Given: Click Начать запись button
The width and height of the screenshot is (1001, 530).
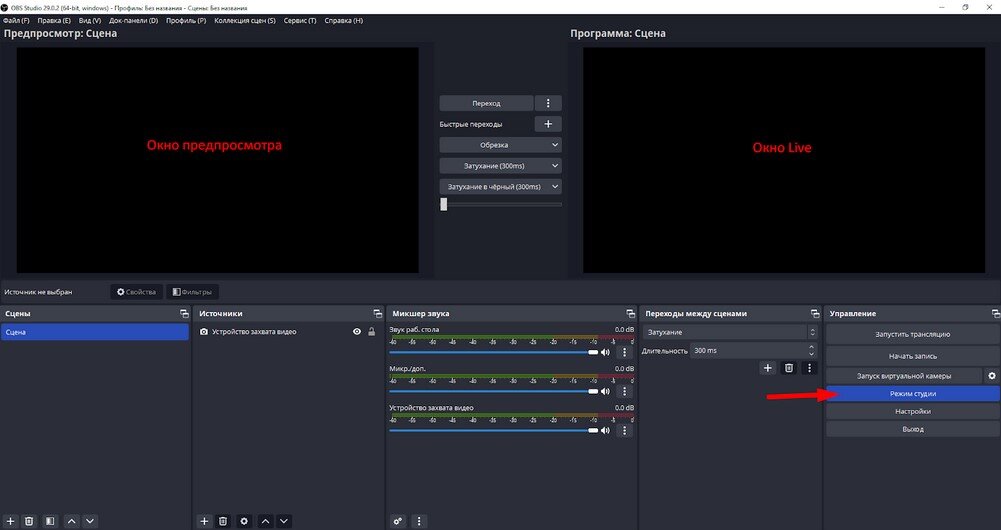Looking at the screenshot, I should [x=913, y=356].
